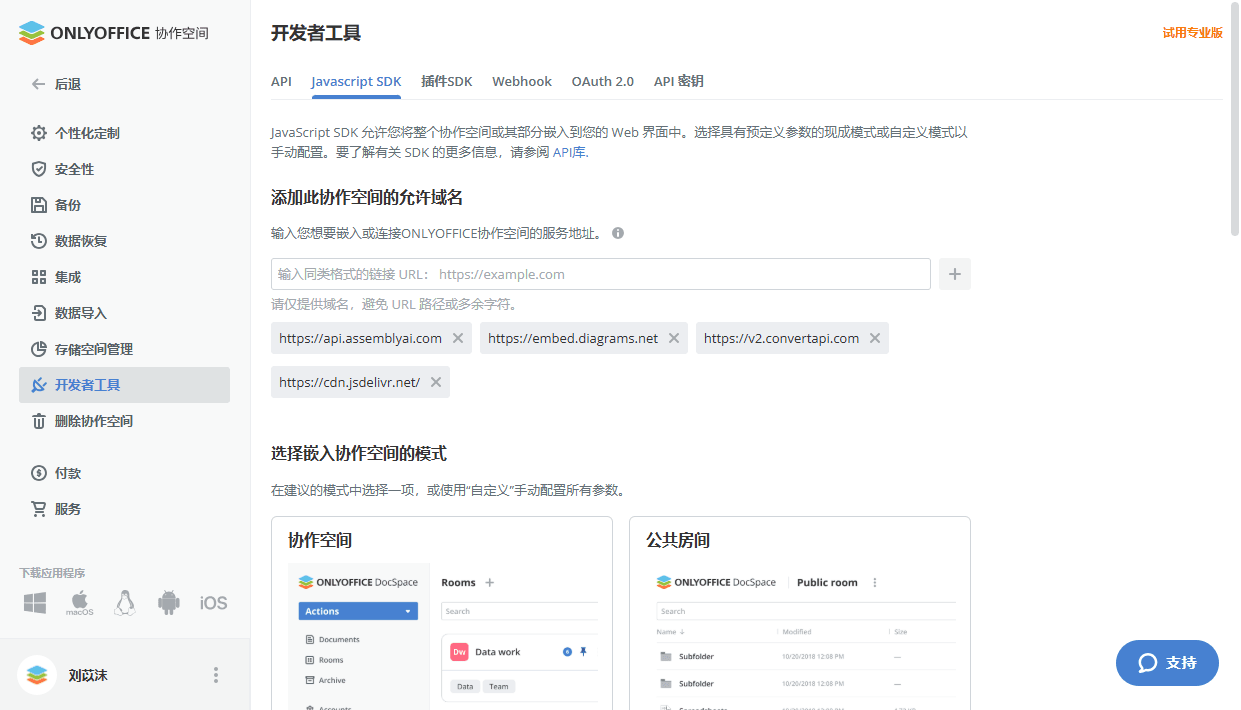1241x710 pixels.
Task: Switch to the API 密钥 tab
Action: coord(679,82)
